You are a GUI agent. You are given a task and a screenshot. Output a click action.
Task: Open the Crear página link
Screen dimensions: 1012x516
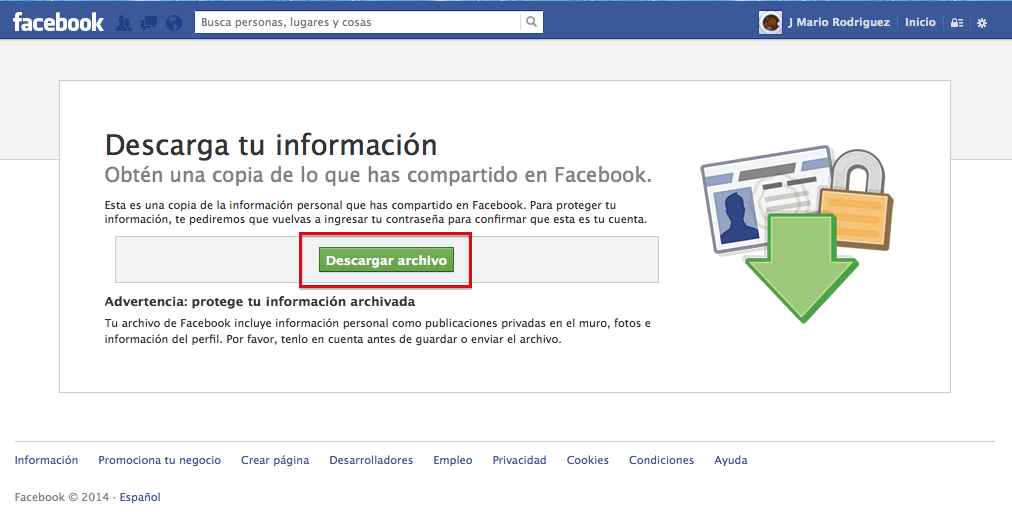coord(275,460)
